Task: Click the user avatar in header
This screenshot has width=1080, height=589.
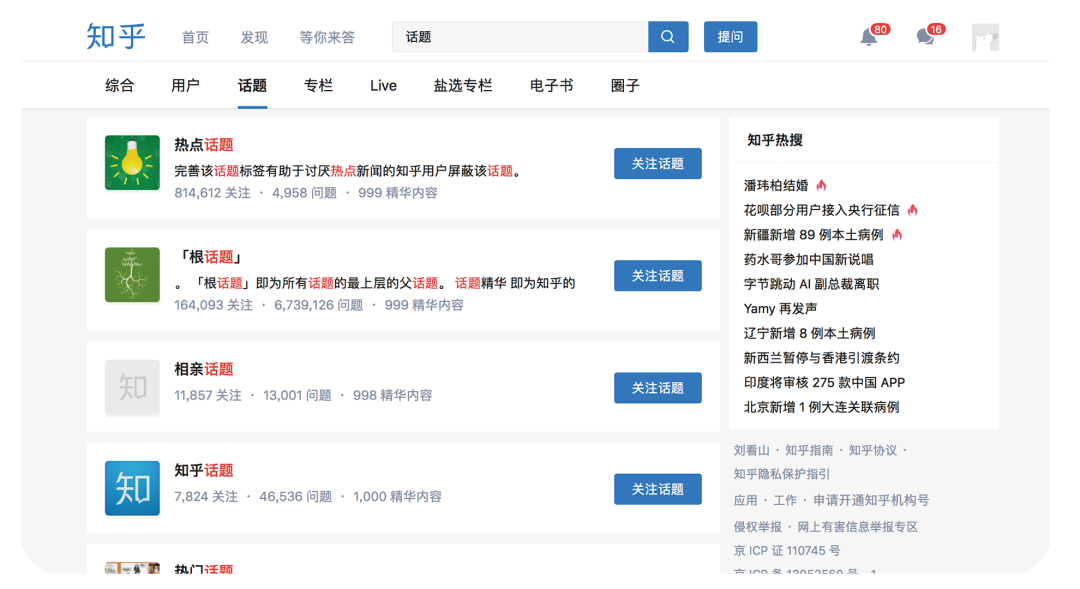Action: [985, 38]
